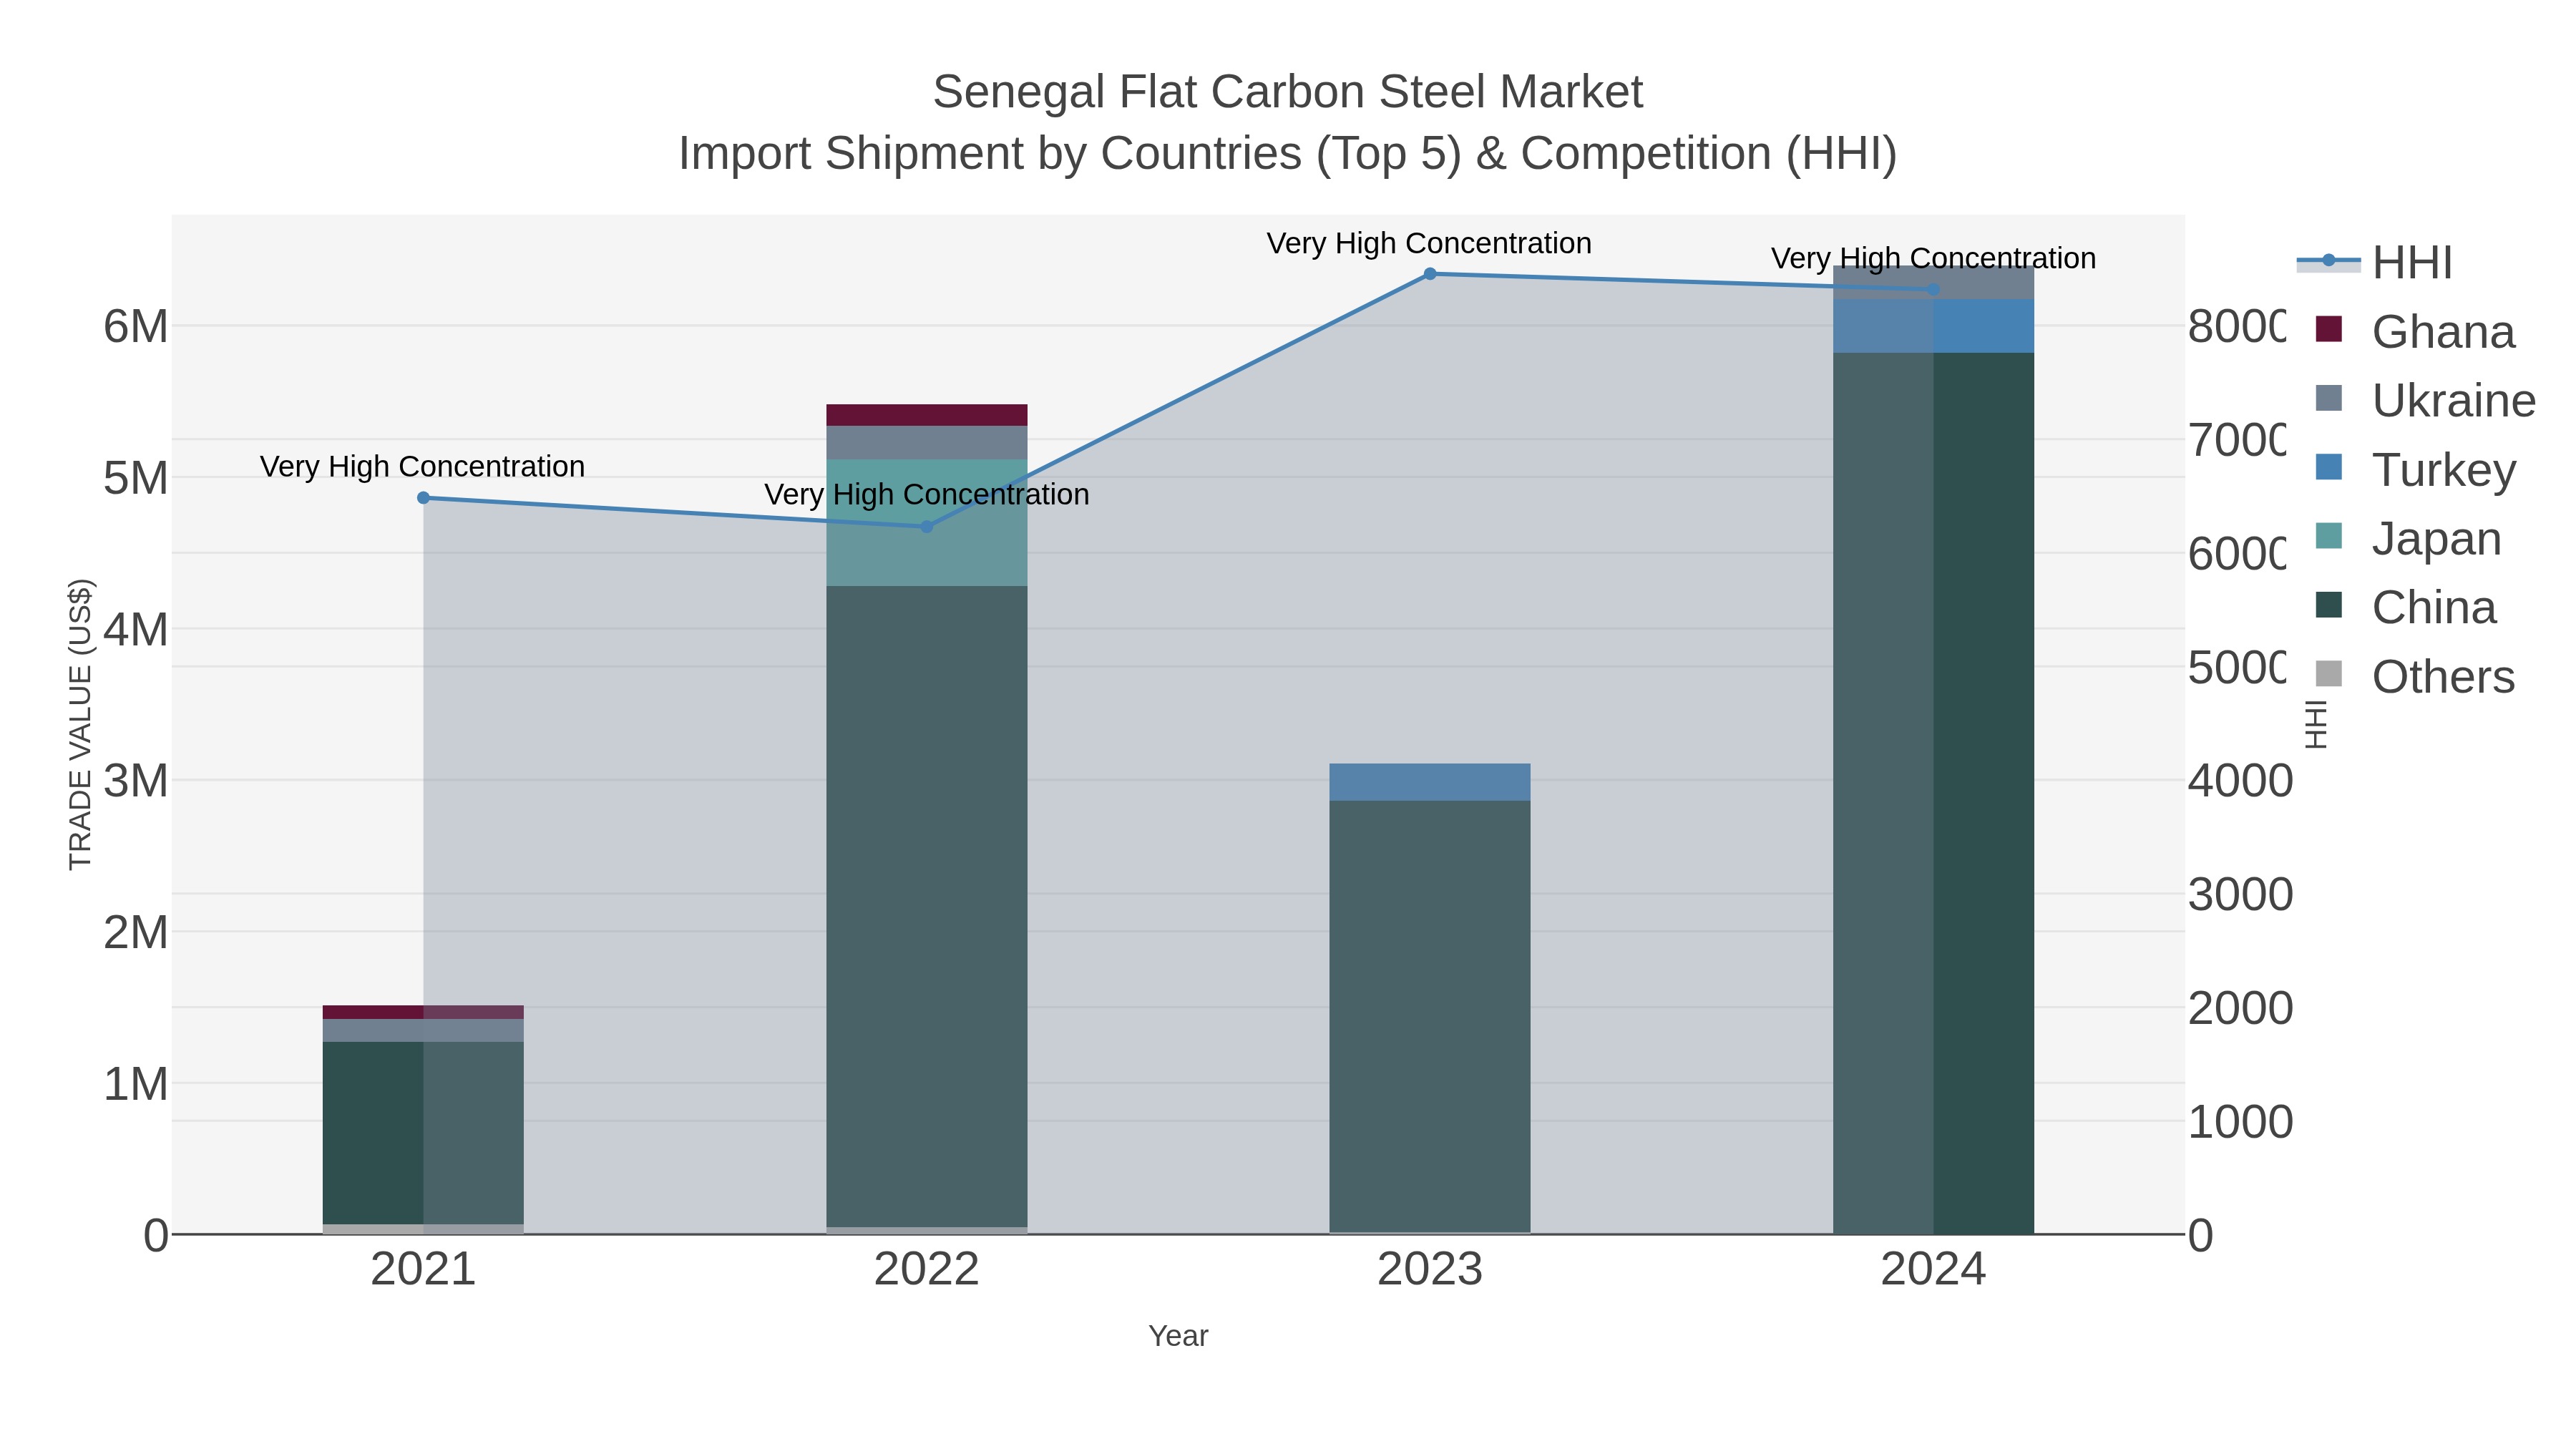
Task: Click the 1M left axis tick label
Action: pyautogui.click(x=136, y=1084)
